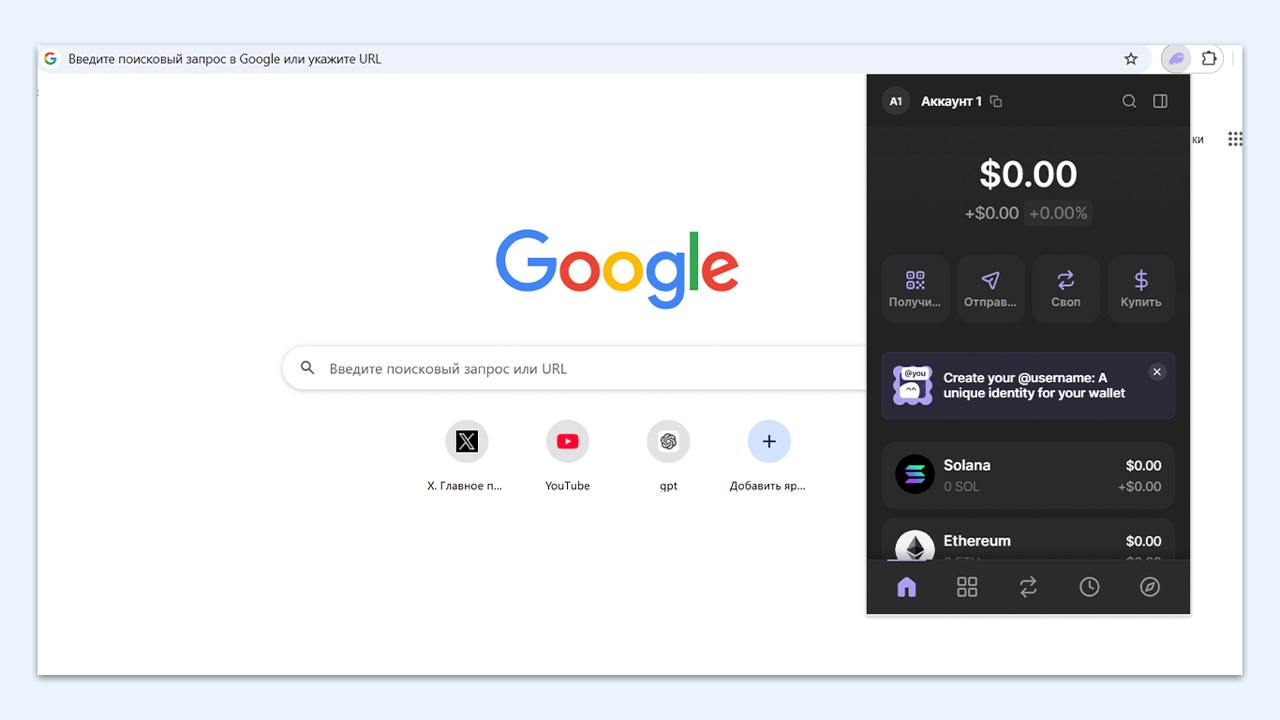Open the browser extensions puzzle icon
The width and height of the screenshot is (1280, 720).
(1209, 59)
